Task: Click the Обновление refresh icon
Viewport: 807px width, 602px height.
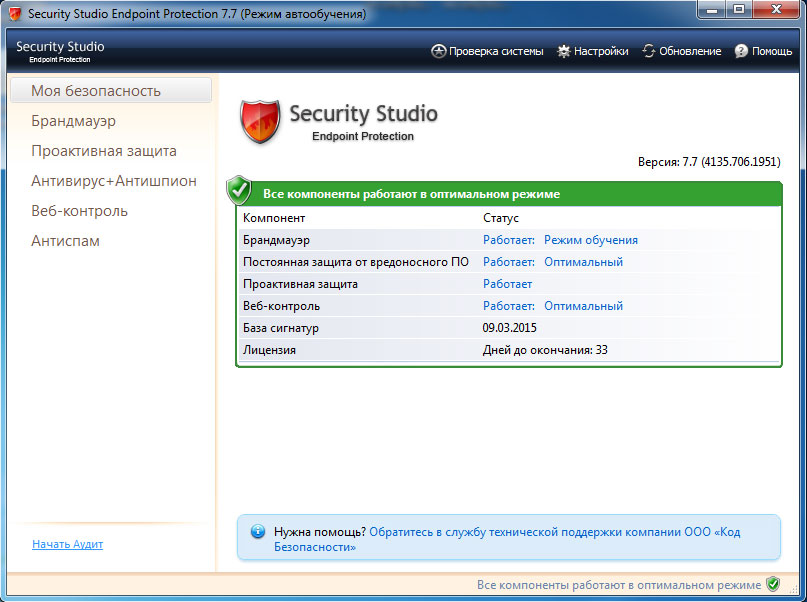Action: pyautogui.click(x=648, y=51)
